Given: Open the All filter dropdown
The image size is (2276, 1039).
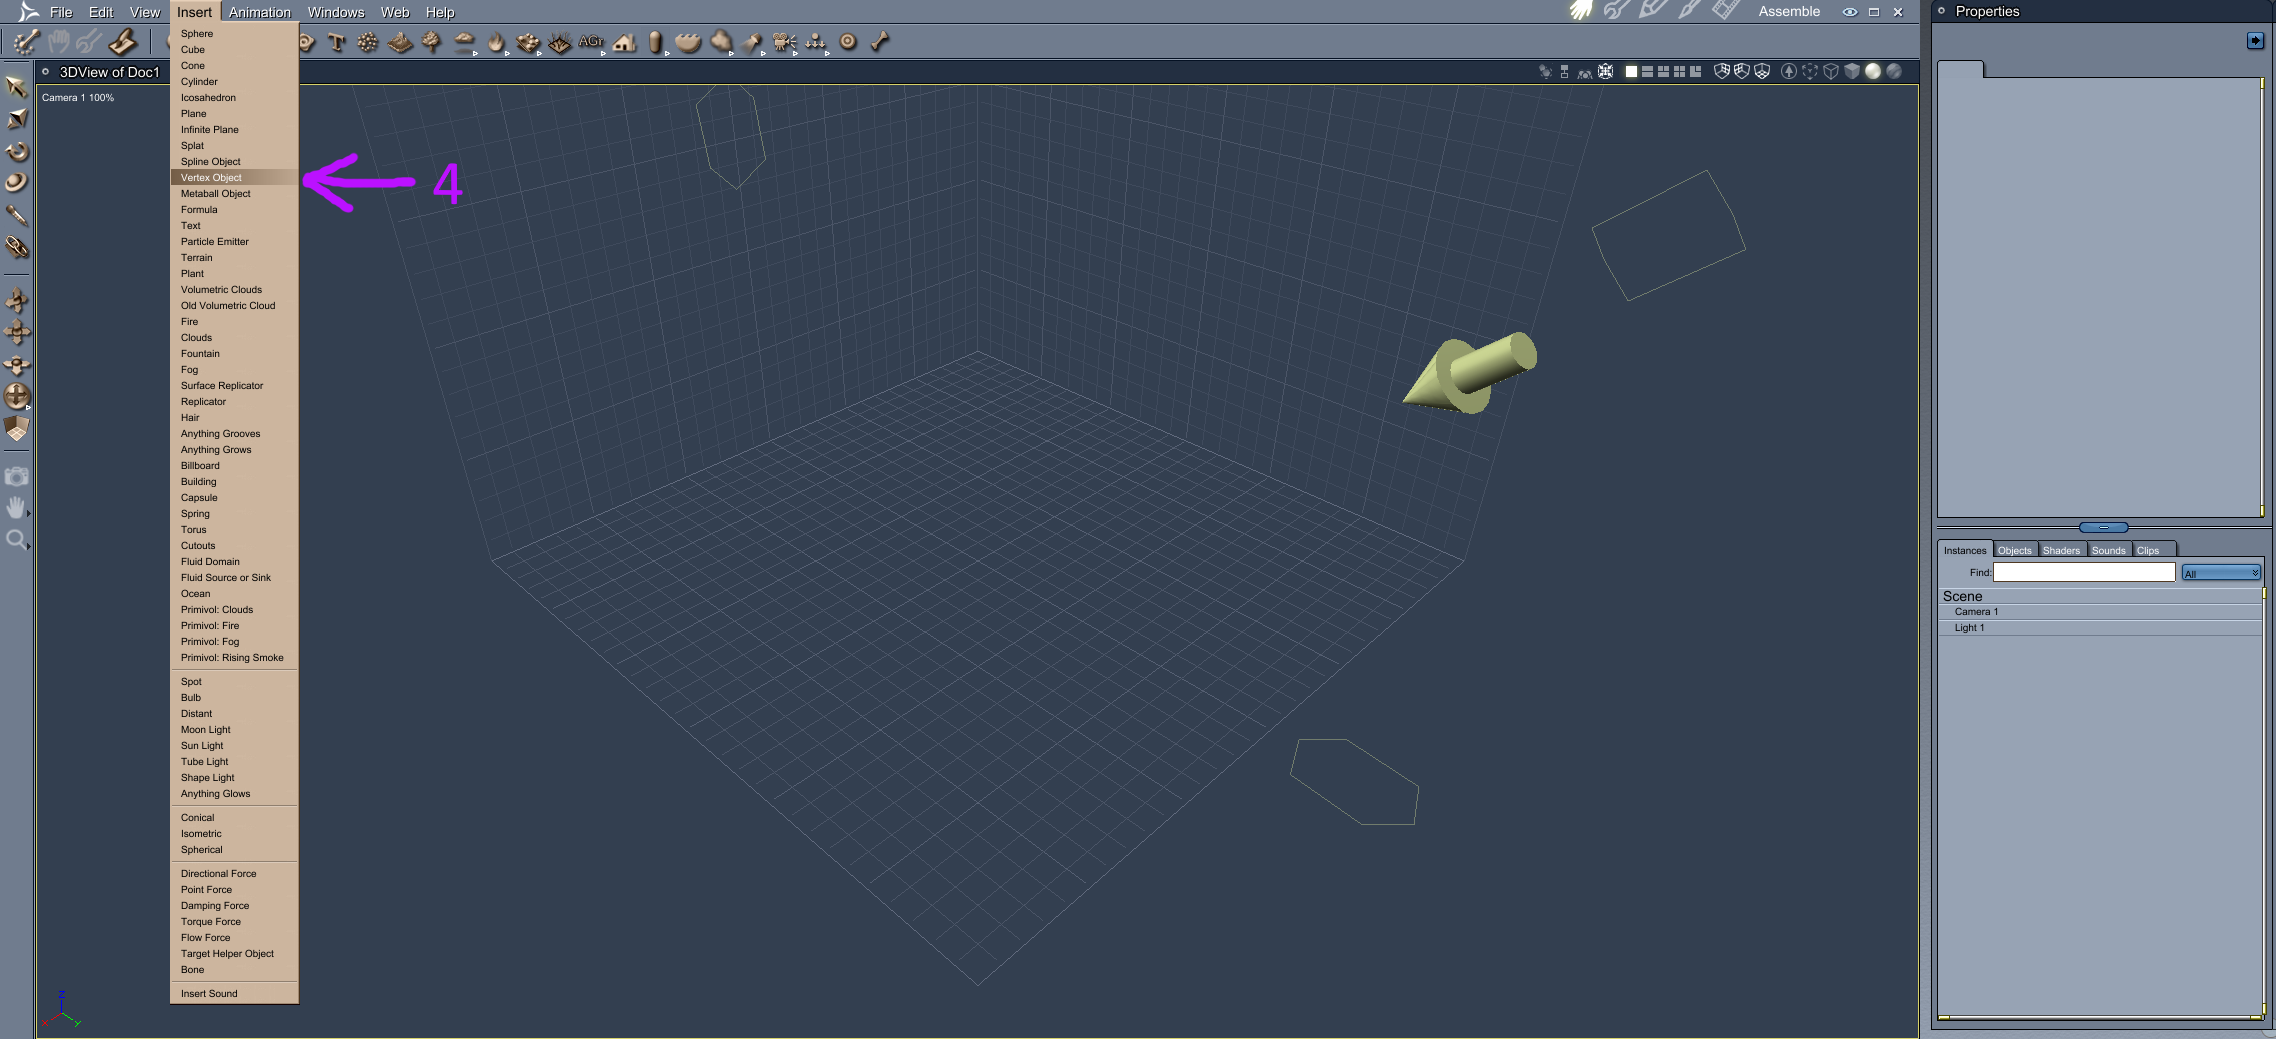Looking at the screenshot, I should [x=2221, y=573].
